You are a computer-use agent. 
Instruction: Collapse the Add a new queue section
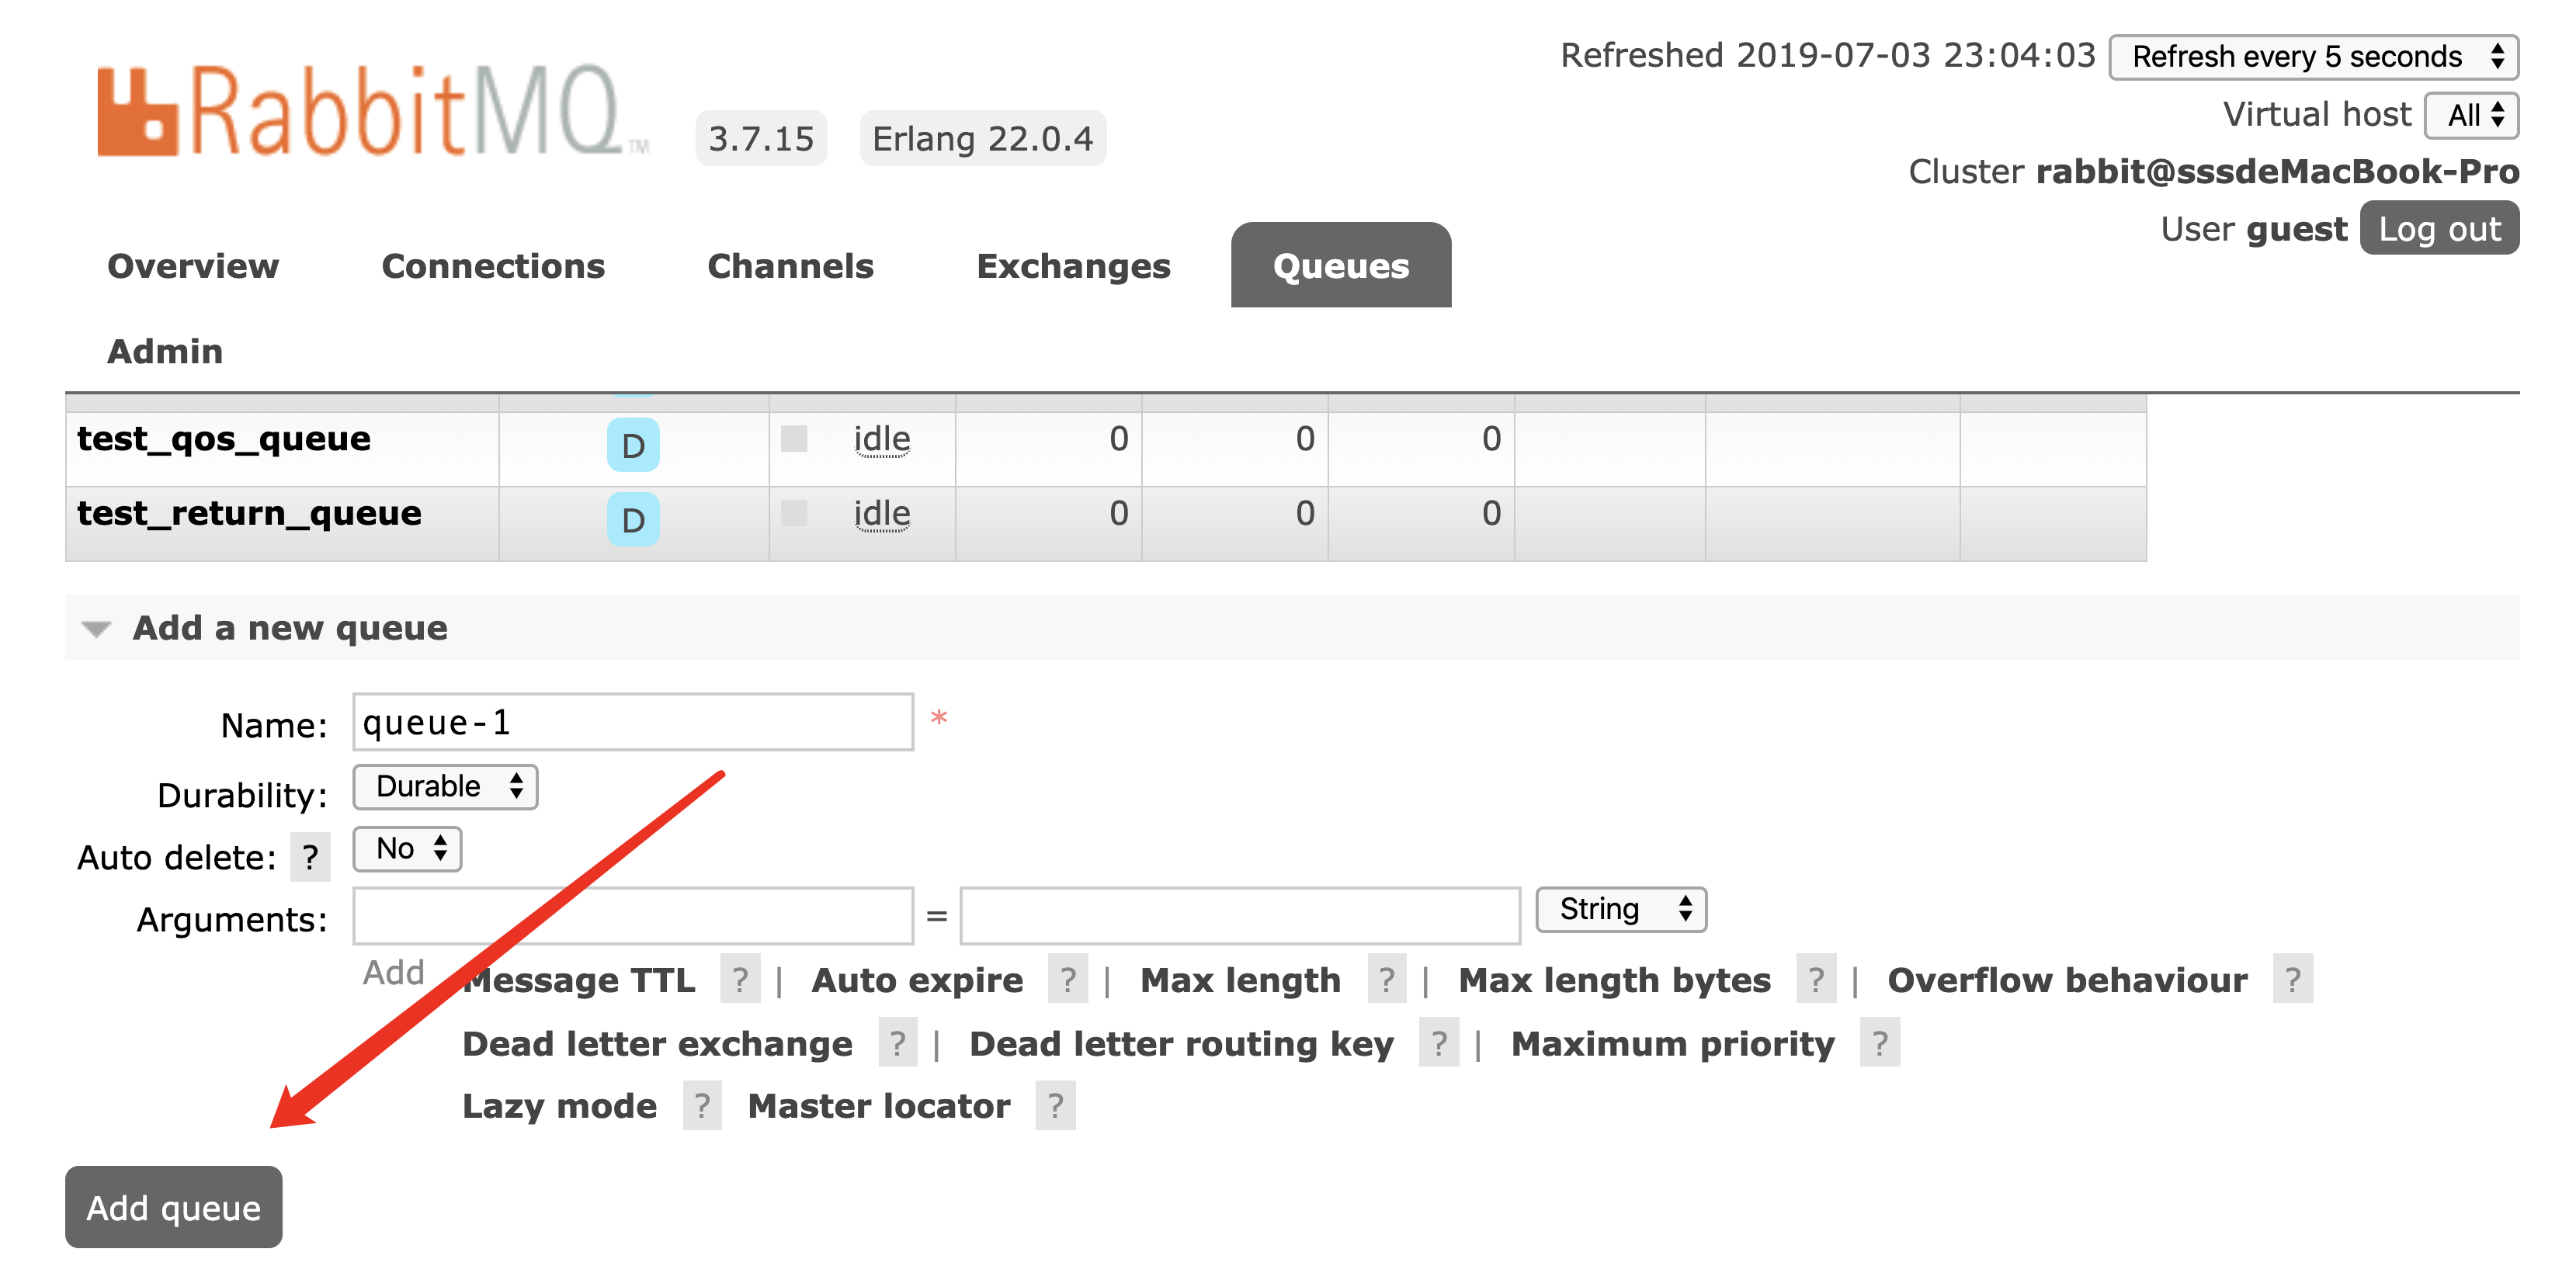(97, 628)
